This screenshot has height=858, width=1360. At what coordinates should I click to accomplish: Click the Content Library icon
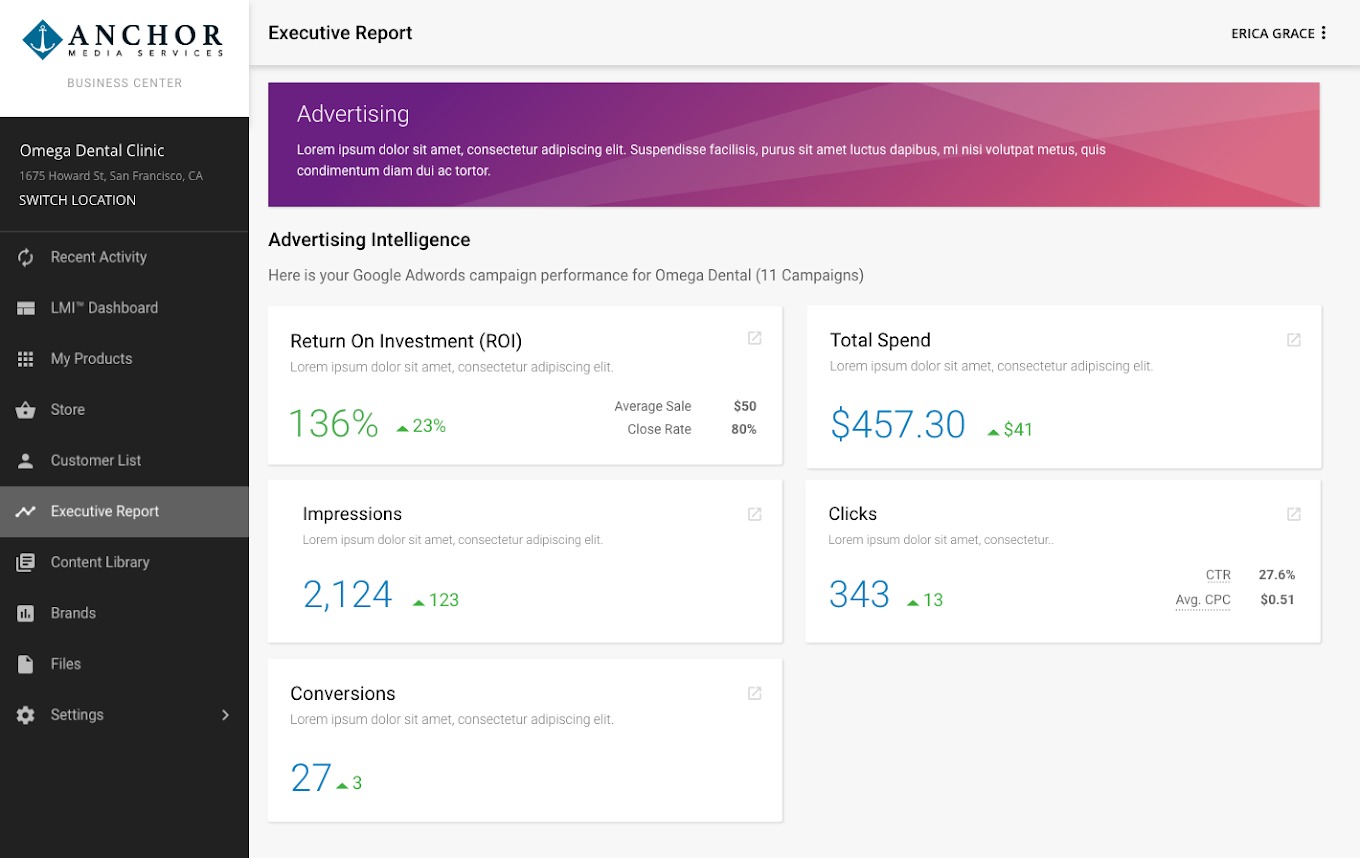(26, 562)
